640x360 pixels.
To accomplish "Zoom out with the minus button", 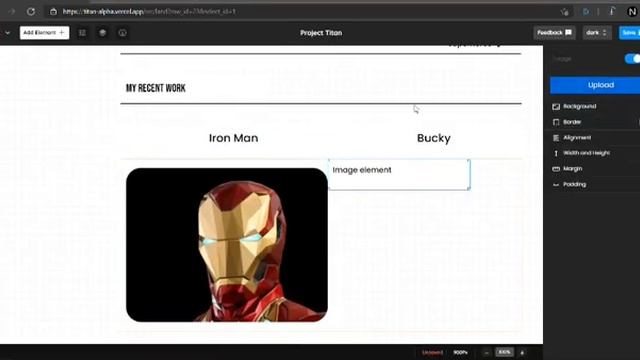I will pyautogui.click(x=487, y=353).
